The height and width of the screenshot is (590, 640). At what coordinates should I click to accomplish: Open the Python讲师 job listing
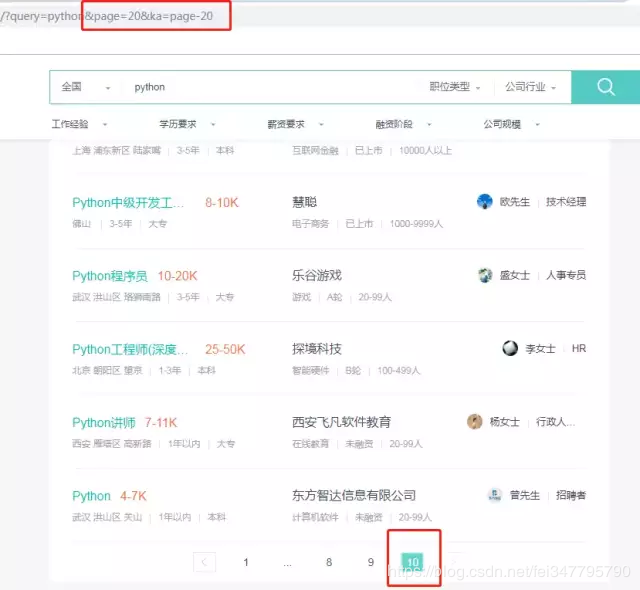(x=104, y=423)
